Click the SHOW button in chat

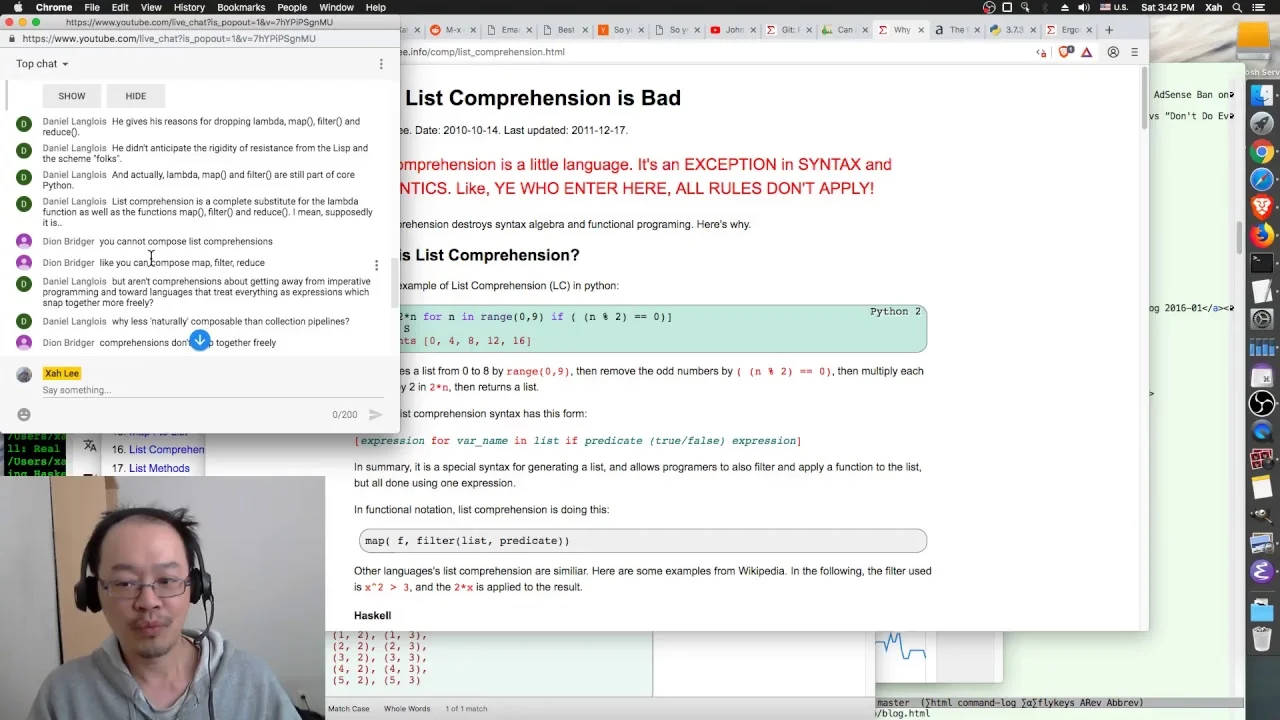(72, 96)
